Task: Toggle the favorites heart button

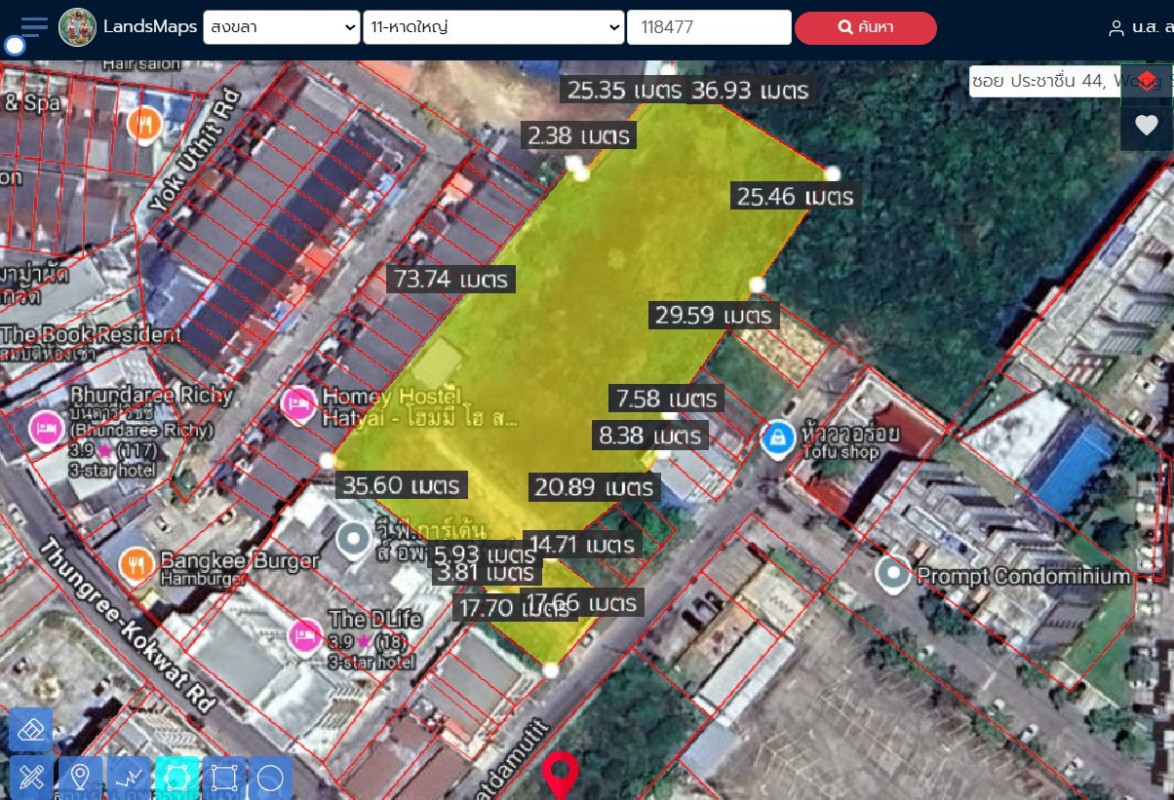Action: pos(1146,127)
